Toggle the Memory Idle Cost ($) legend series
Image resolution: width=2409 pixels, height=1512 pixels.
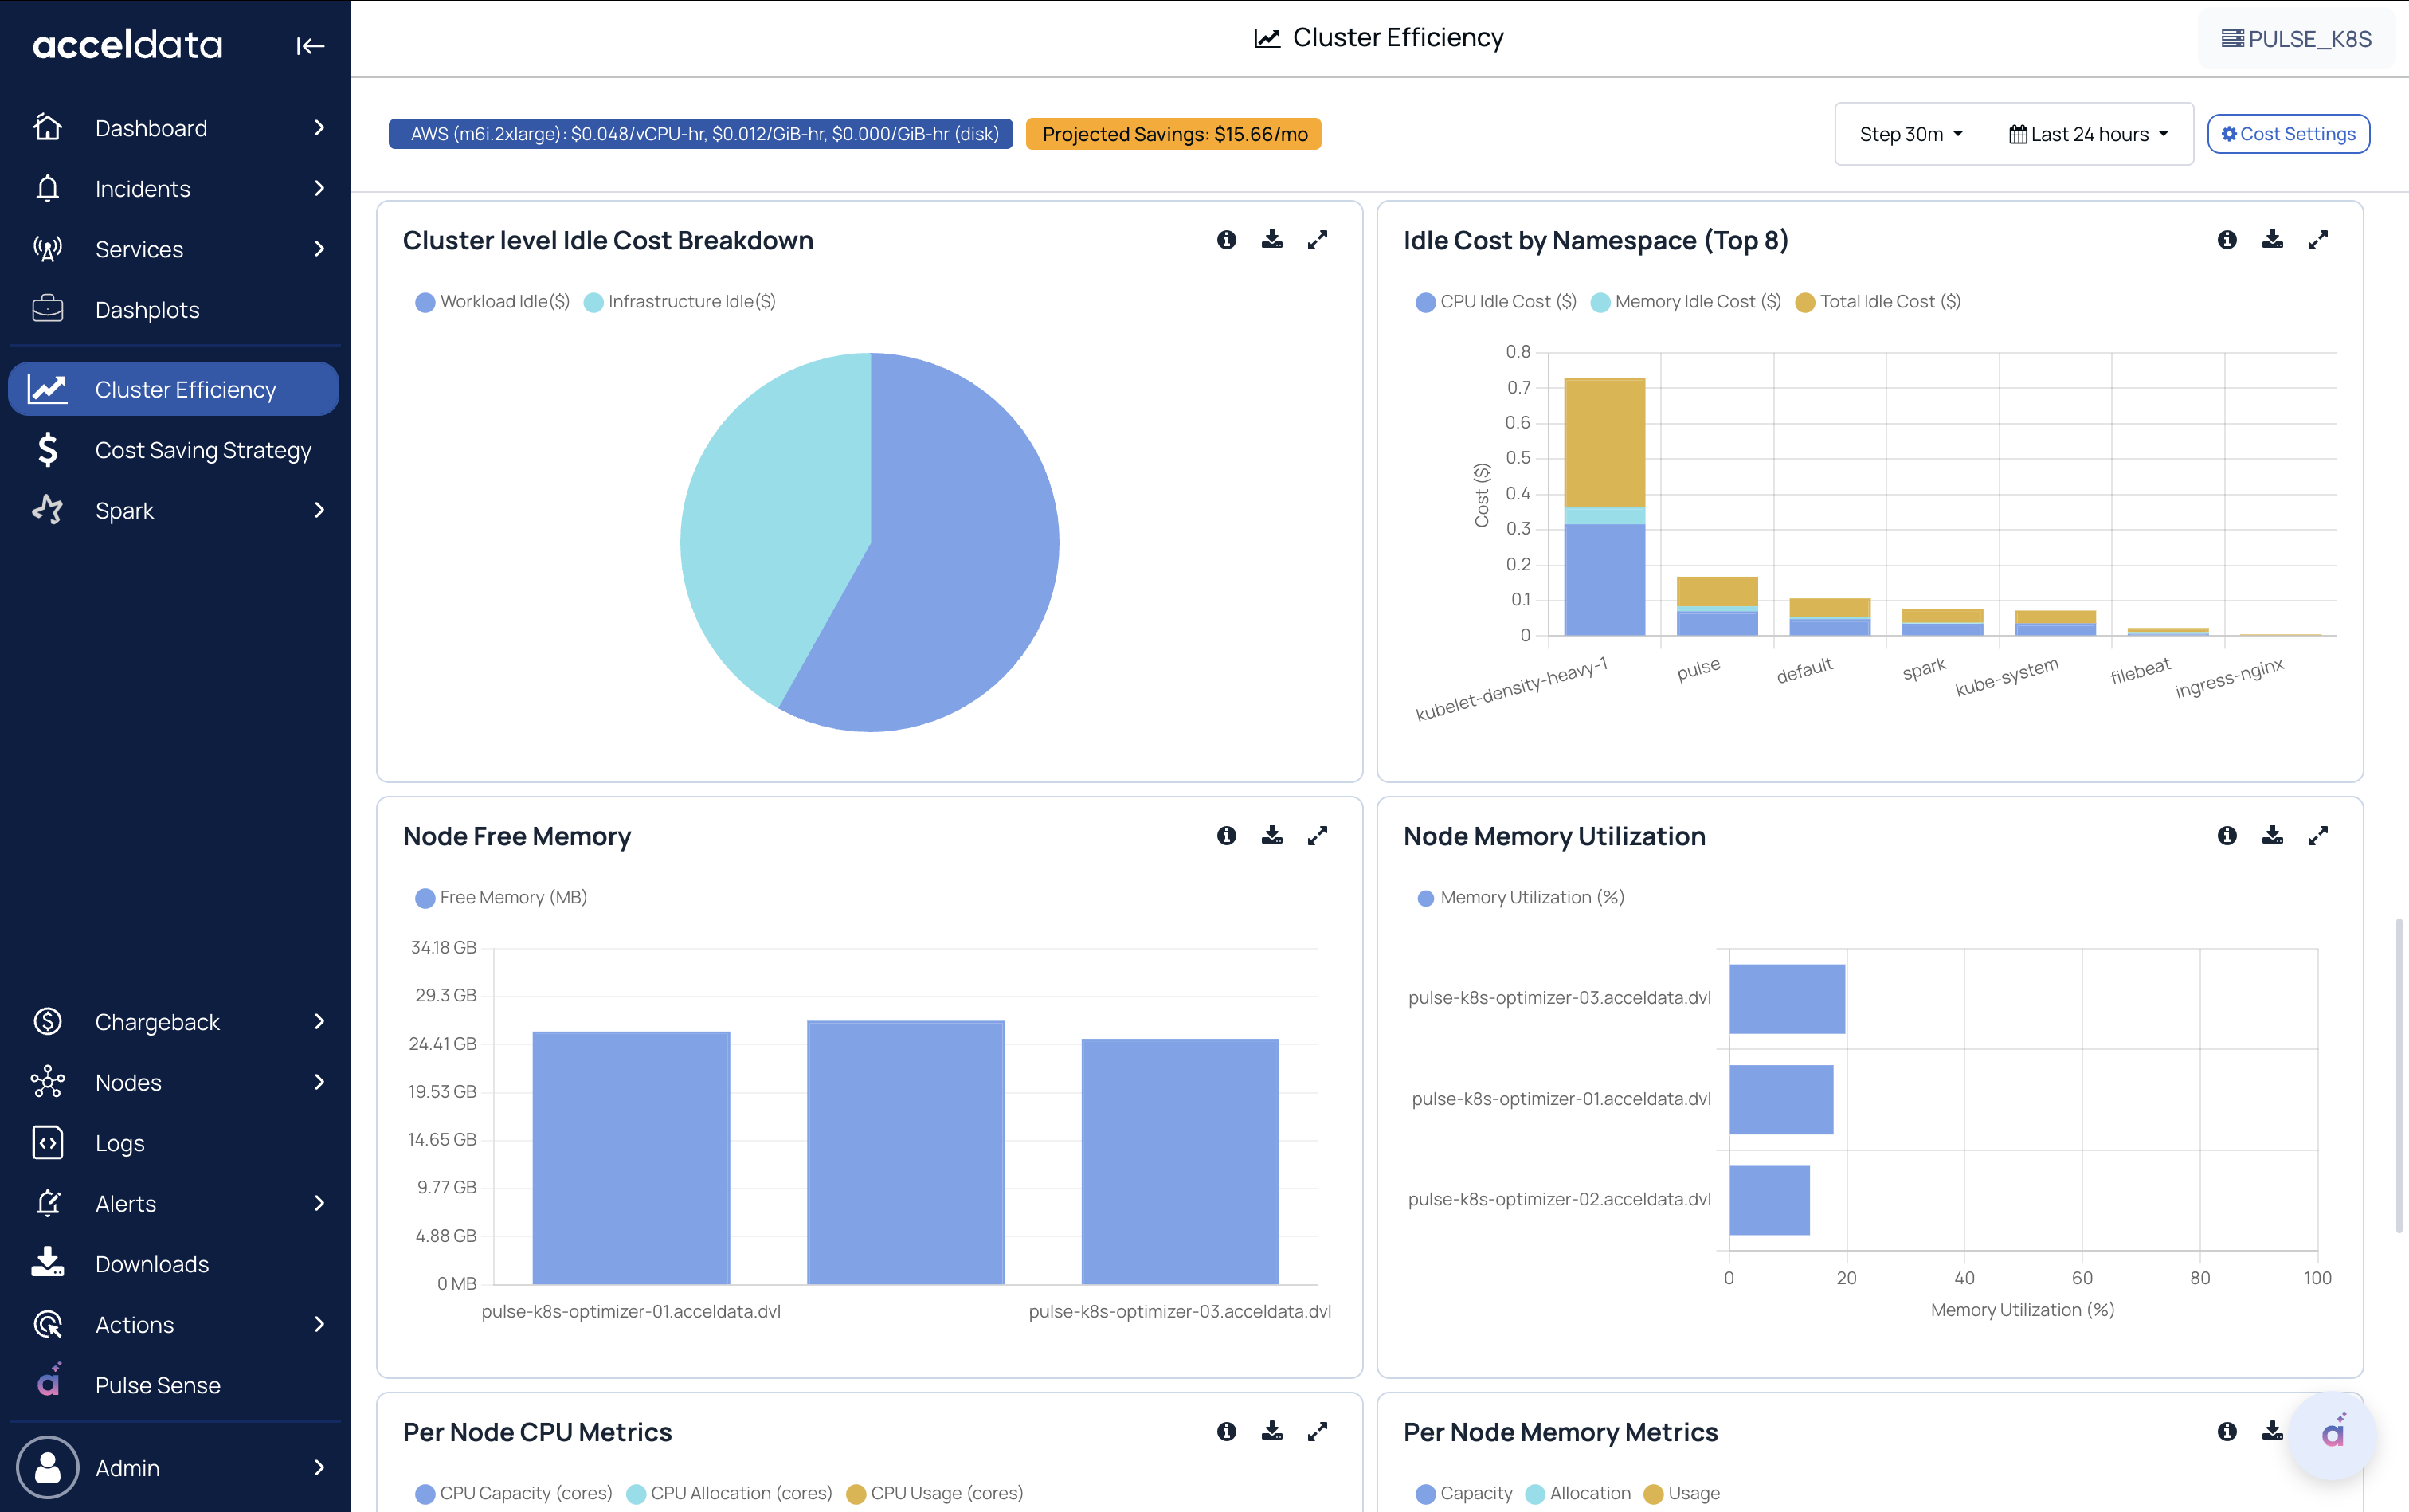[1686, 302]
